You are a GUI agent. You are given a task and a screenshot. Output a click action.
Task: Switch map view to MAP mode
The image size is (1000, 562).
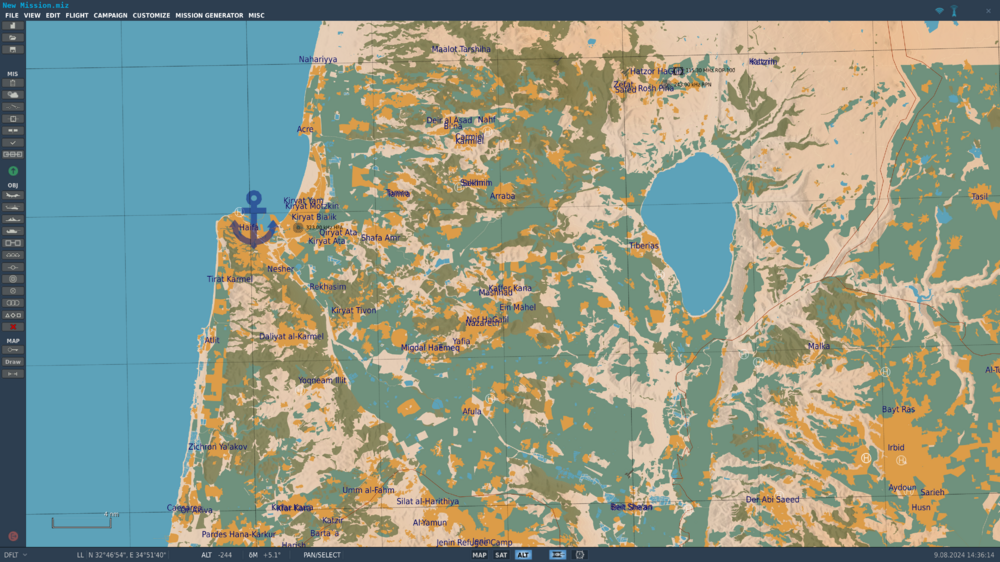pyautogui.click(x=480, y=555)
